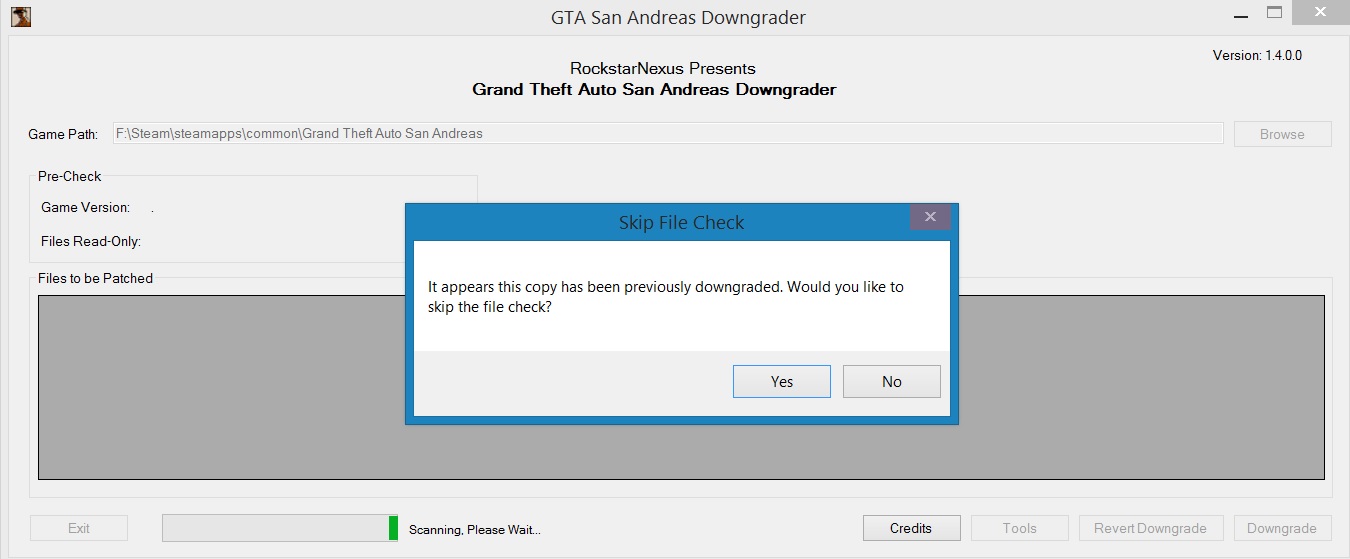Click the 'Game Version:' label
This screenshot has width=1350, height=559.
tap(85, 207)
